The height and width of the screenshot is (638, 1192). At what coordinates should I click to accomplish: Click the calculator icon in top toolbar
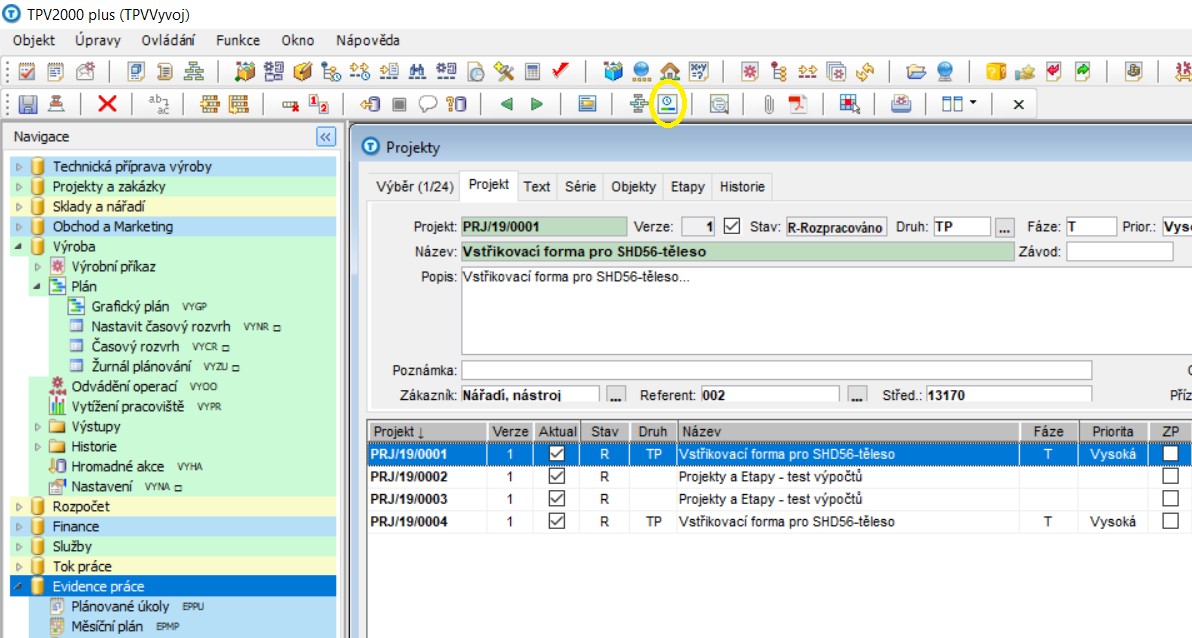pos(532,71)
